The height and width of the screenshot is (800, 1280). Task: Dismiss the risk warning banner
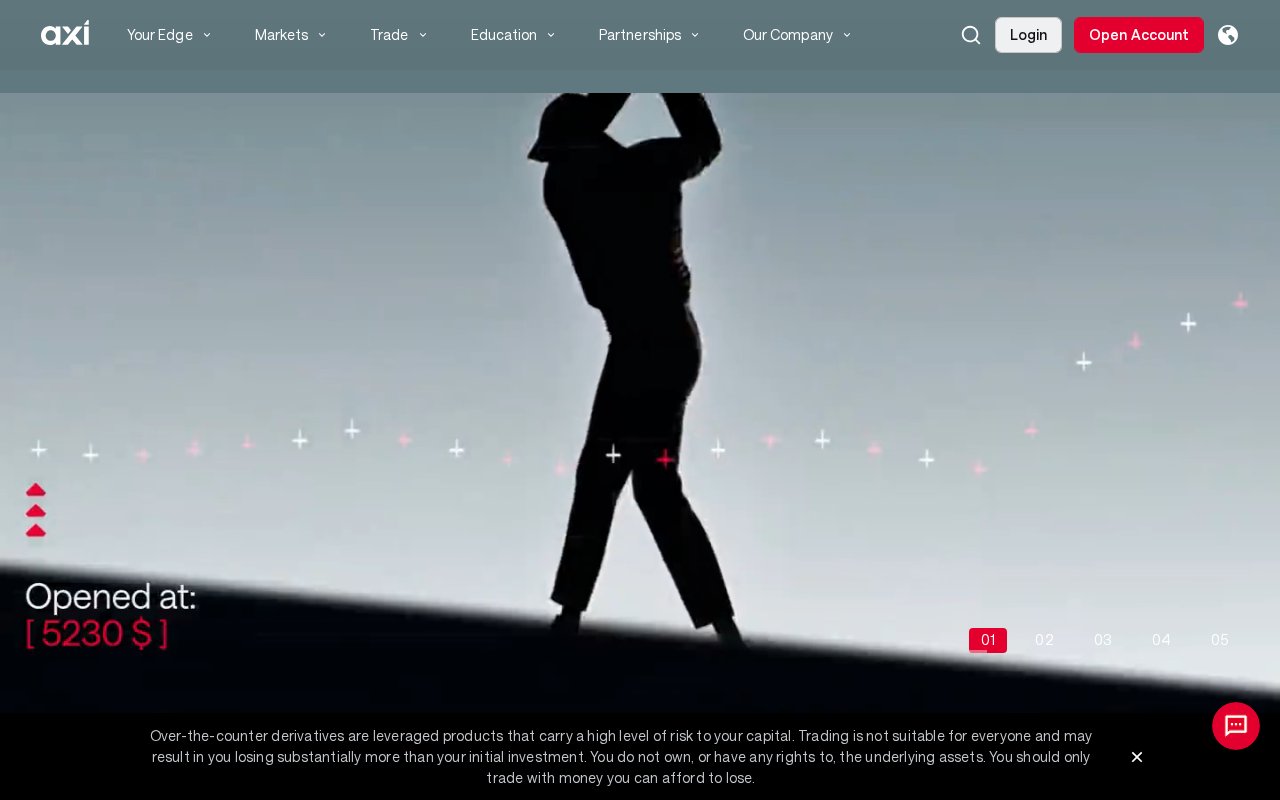click(1137, 757)
